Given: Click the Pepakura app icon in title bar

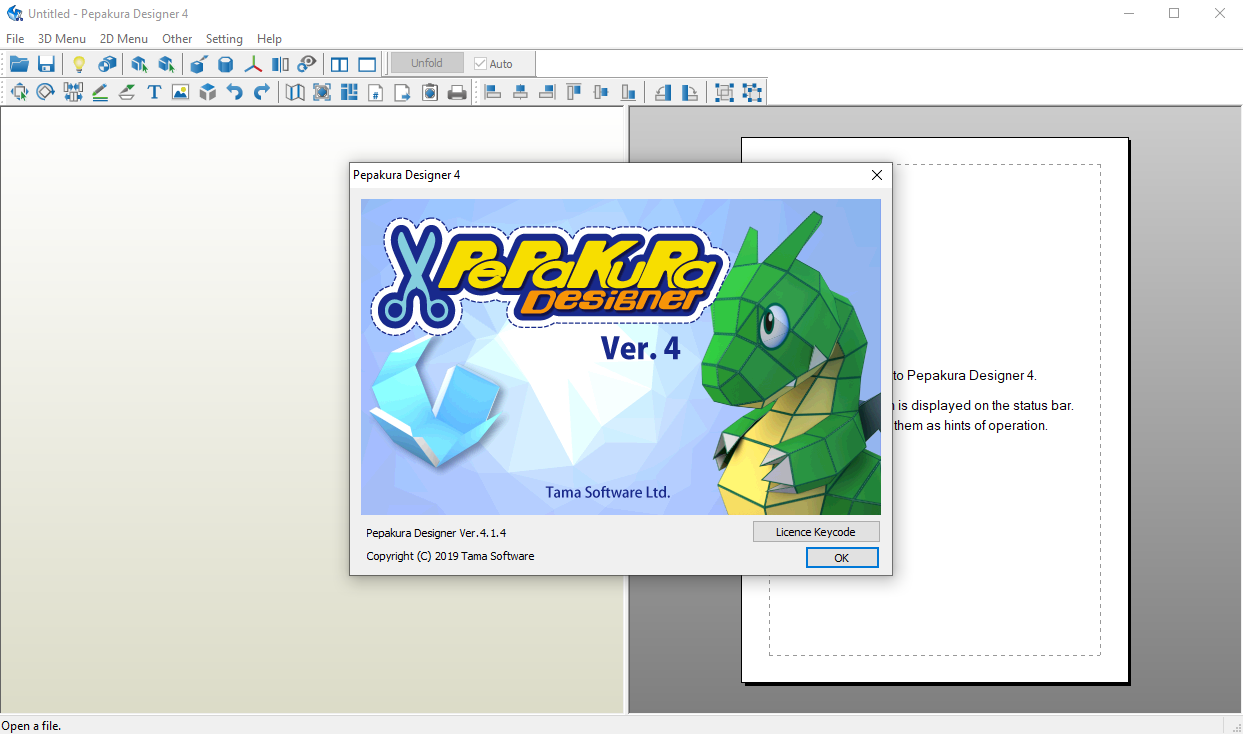Looking at the screenshot, I should [14, 13].
